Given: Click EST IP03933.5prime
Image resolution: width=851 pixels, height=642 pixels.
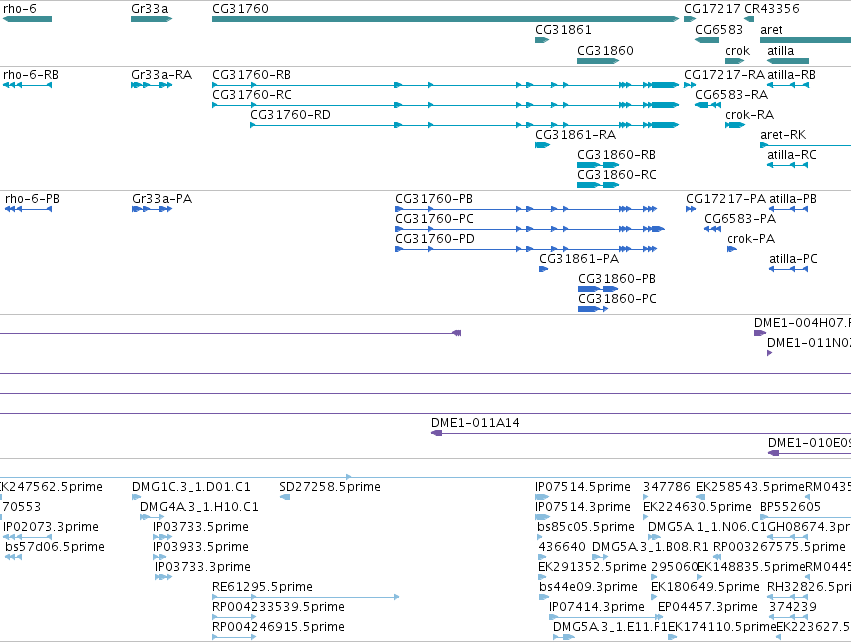Looking at the screenshot, I should pos(201,547).
